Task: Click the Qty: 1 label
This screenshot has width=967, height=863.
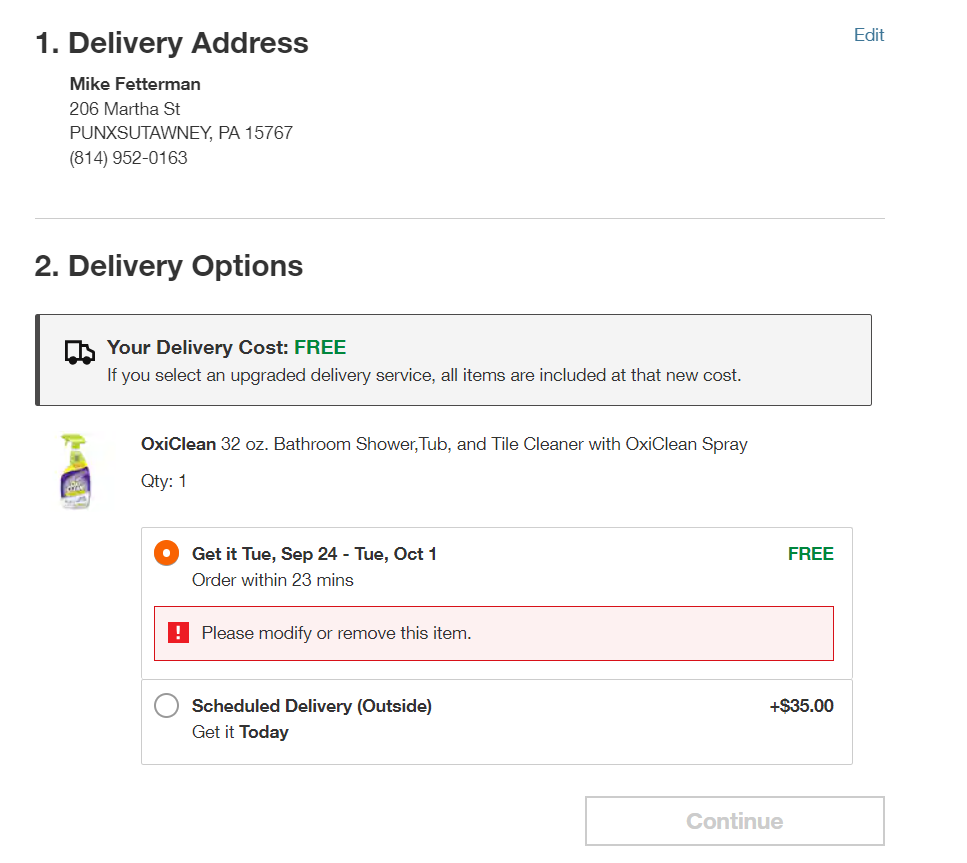Action: click(163, 481)
